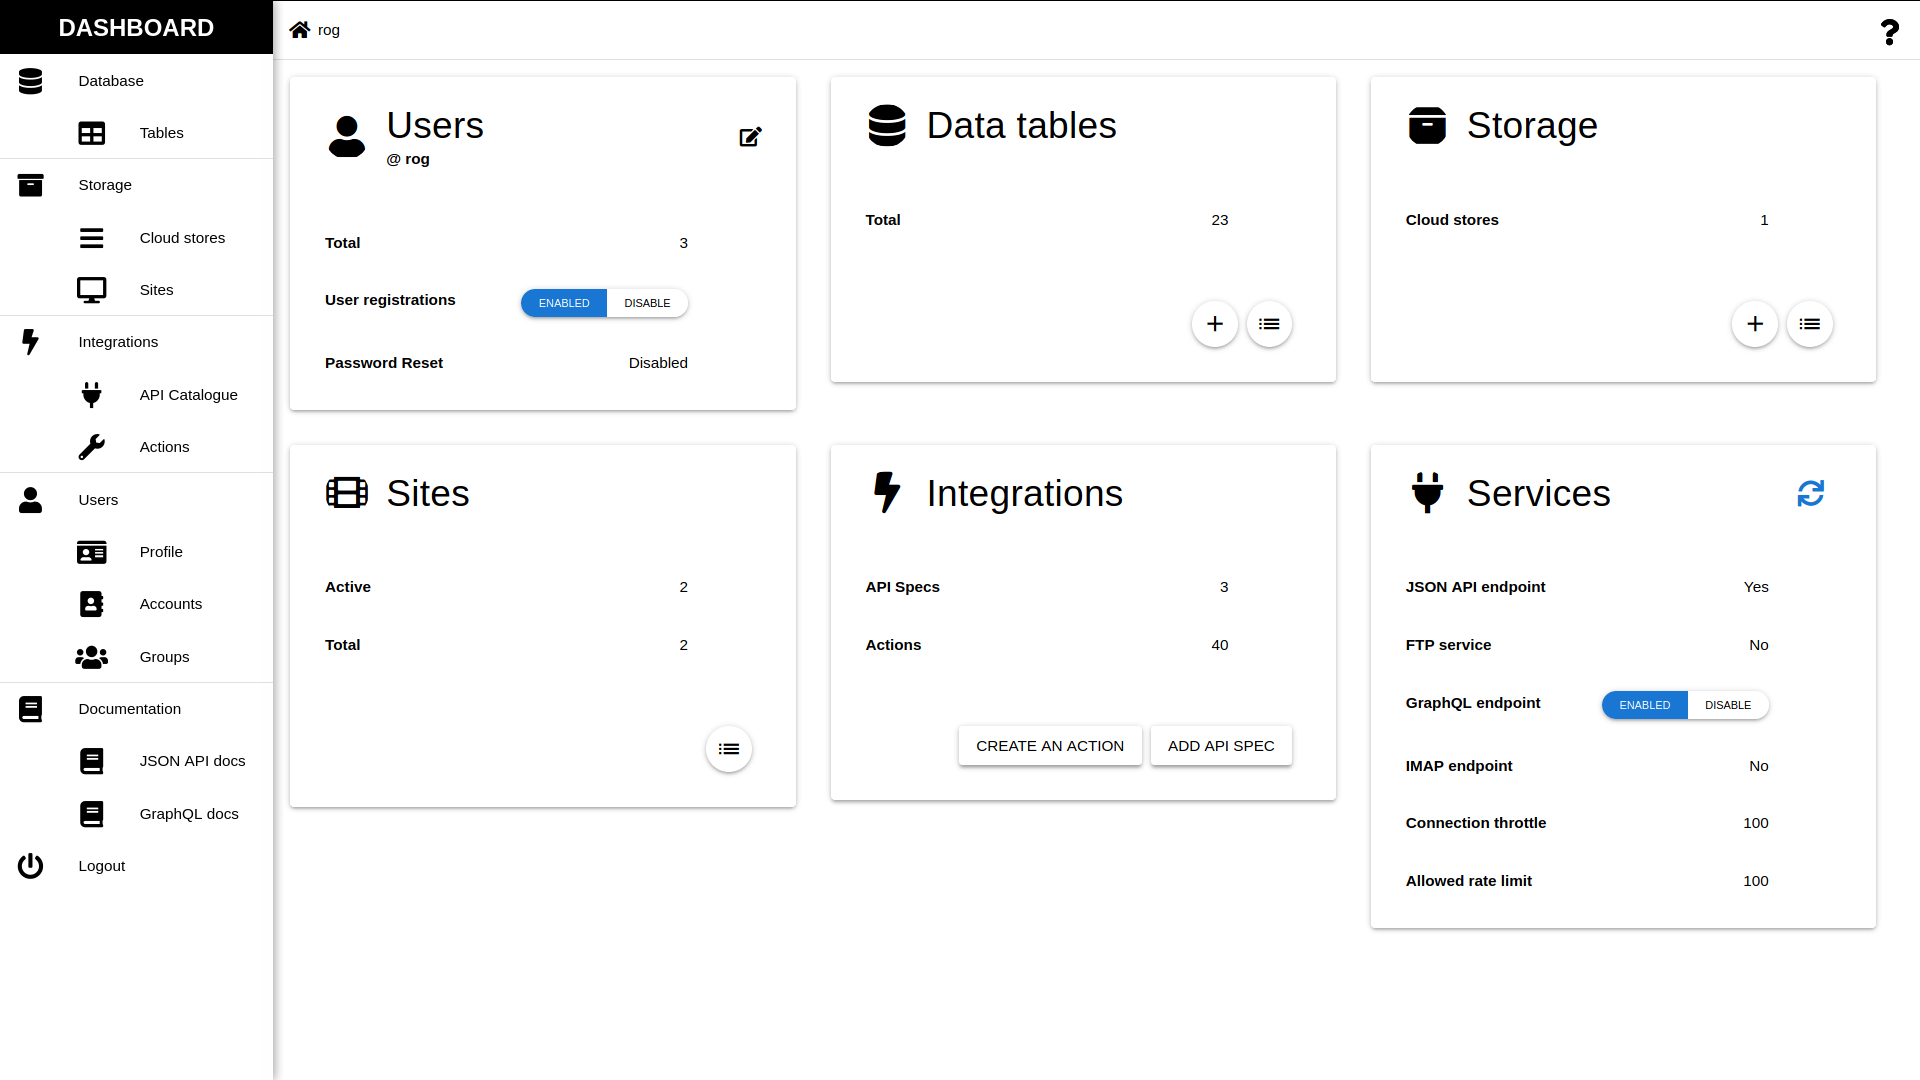Click the plus button in Data tables
This screenshot has height=1080, width=1920.
point(1214,324)
